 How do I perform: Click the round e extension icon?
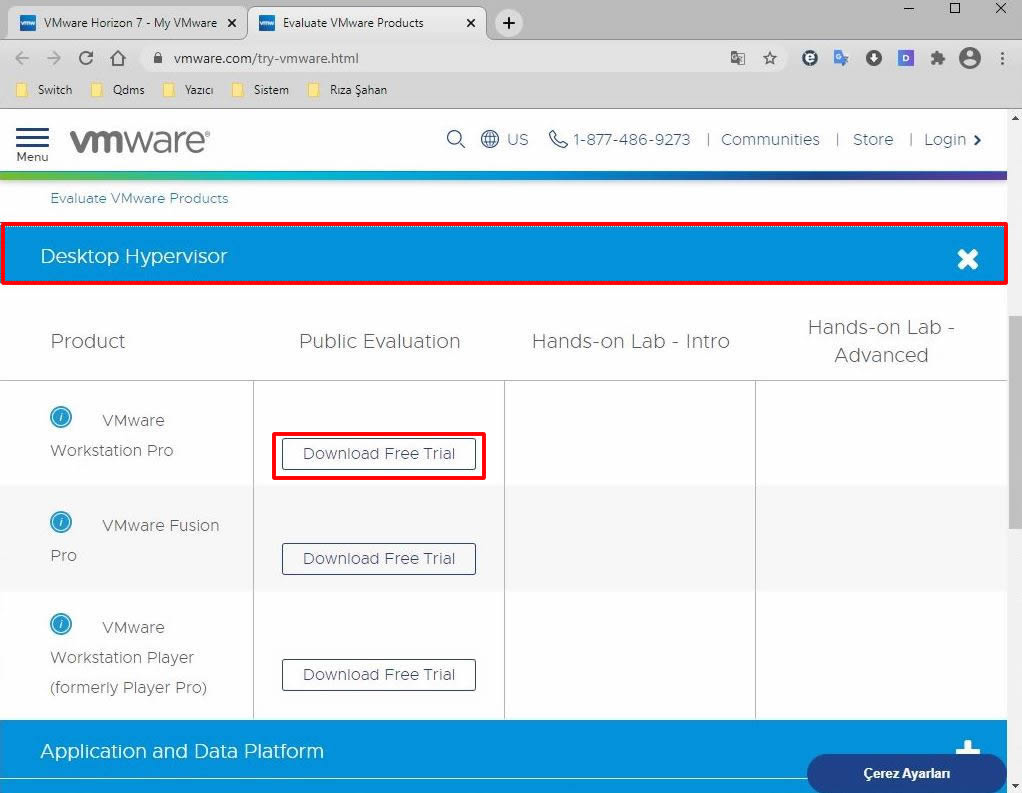click(x=810, y=58)
